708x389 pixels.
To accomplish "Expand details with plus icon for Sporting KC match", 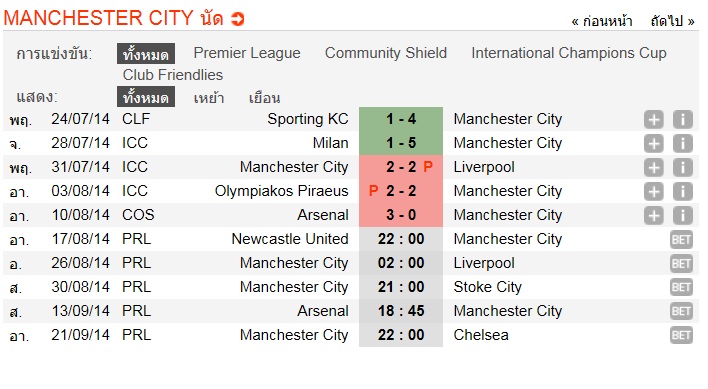I will click(653, 120).
